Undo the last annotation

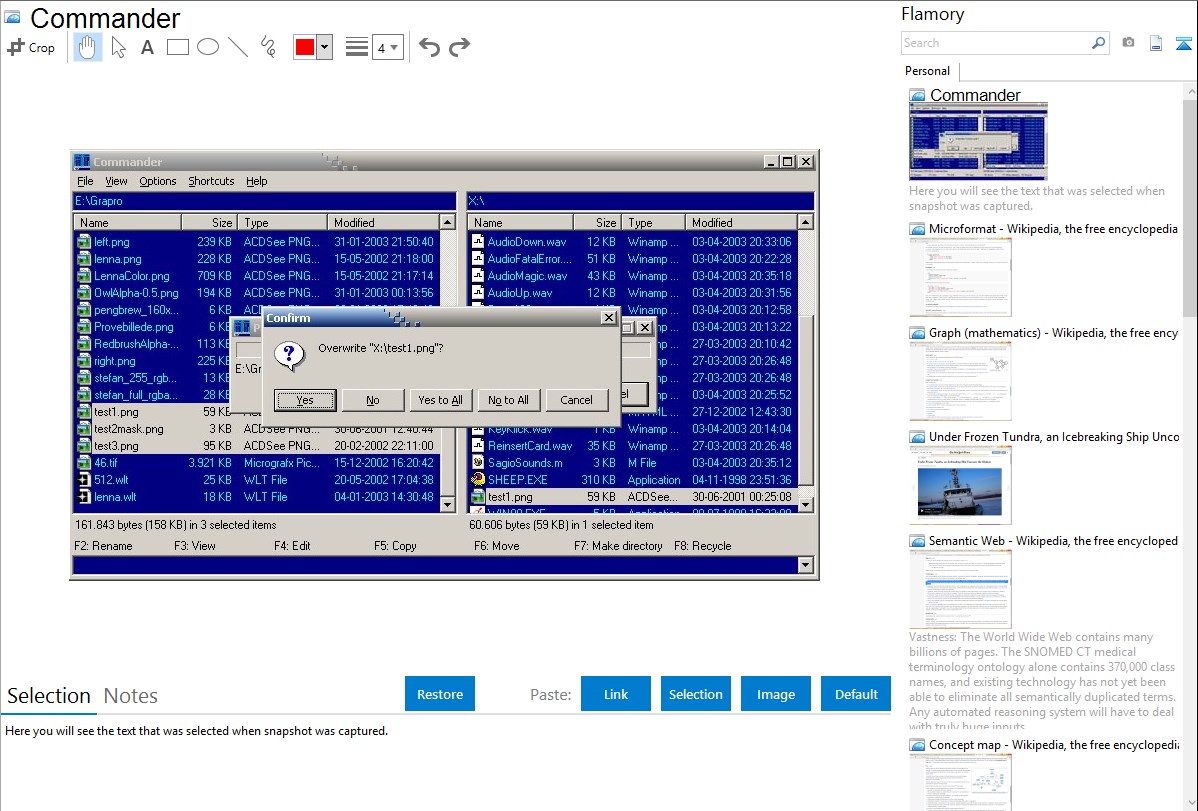pos(429,47)
